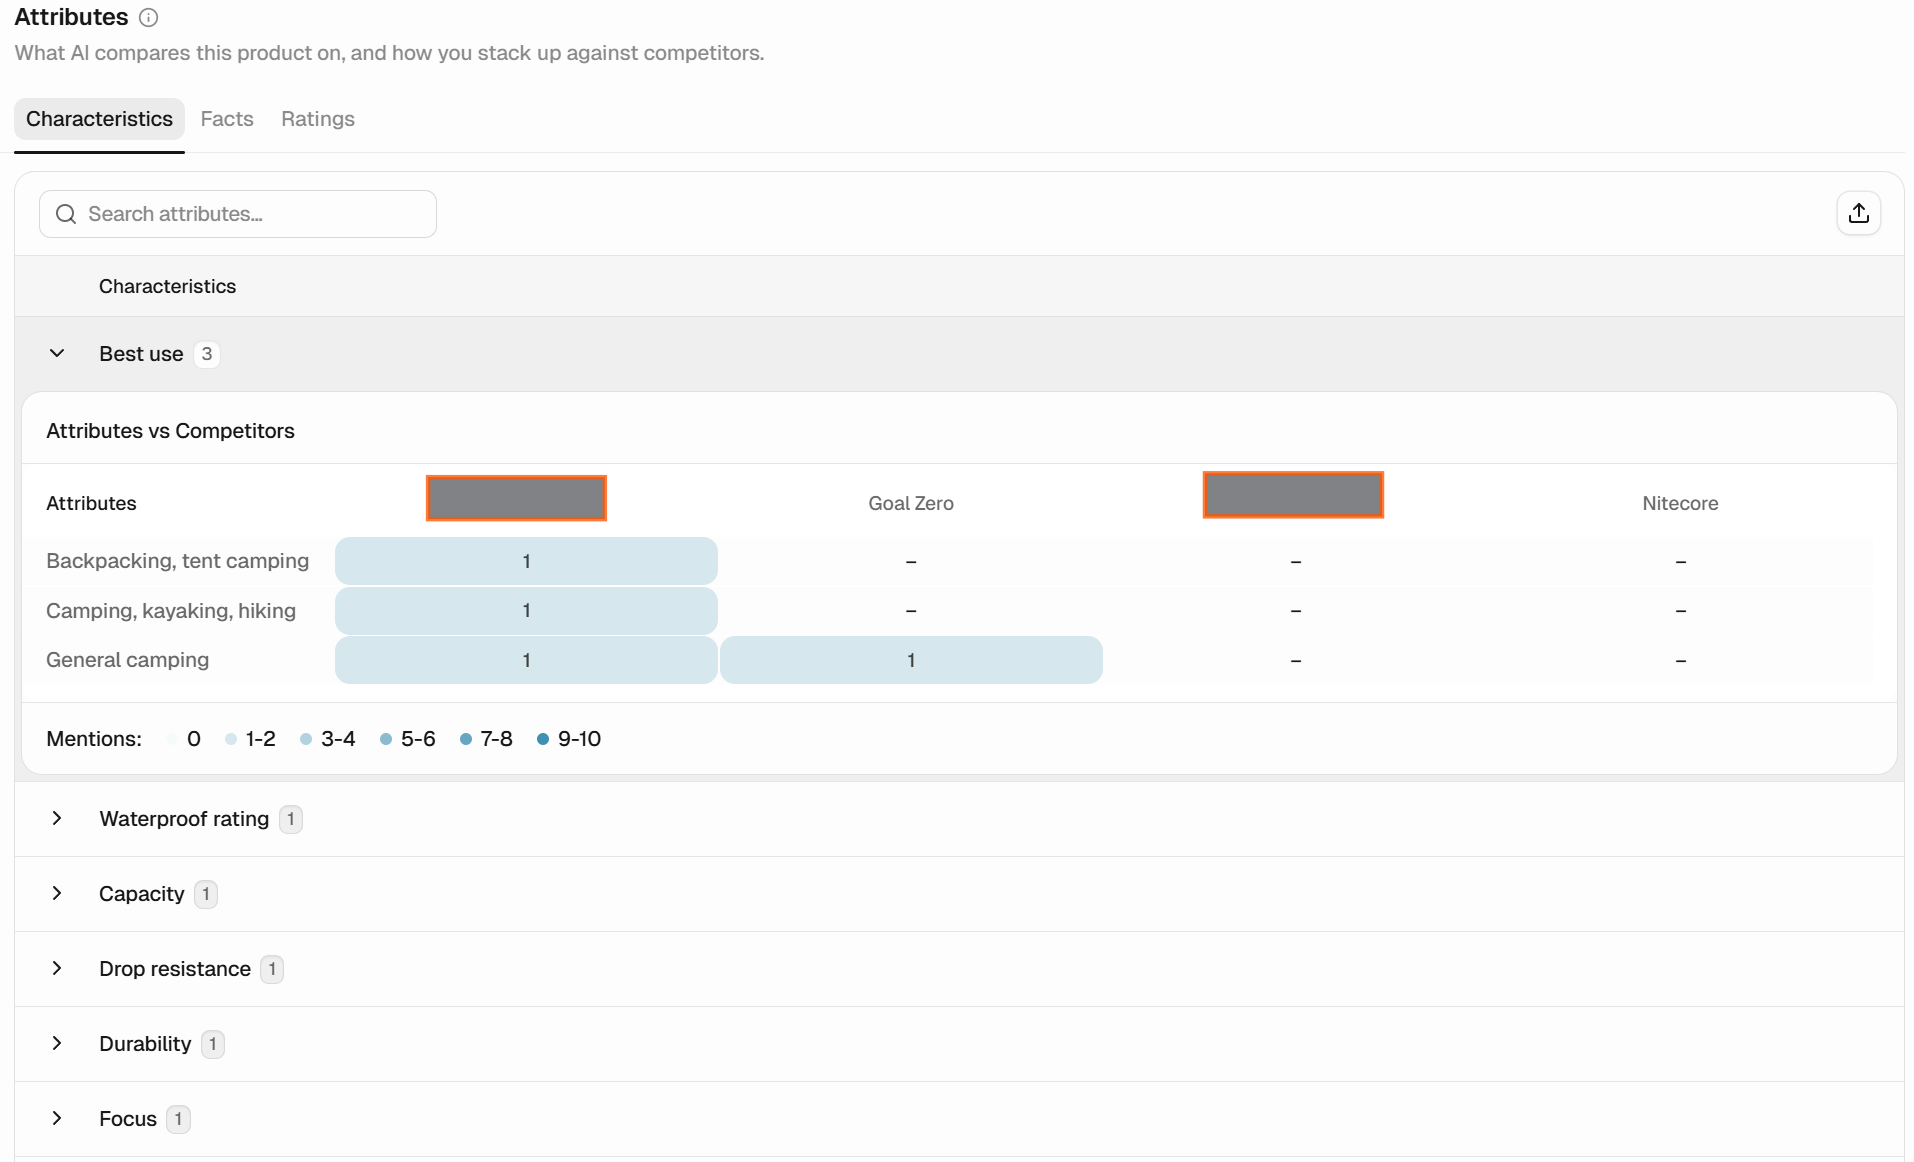Click the Backpacking, tent camping mention cell
The image size is (1914, 1162).
526,561
